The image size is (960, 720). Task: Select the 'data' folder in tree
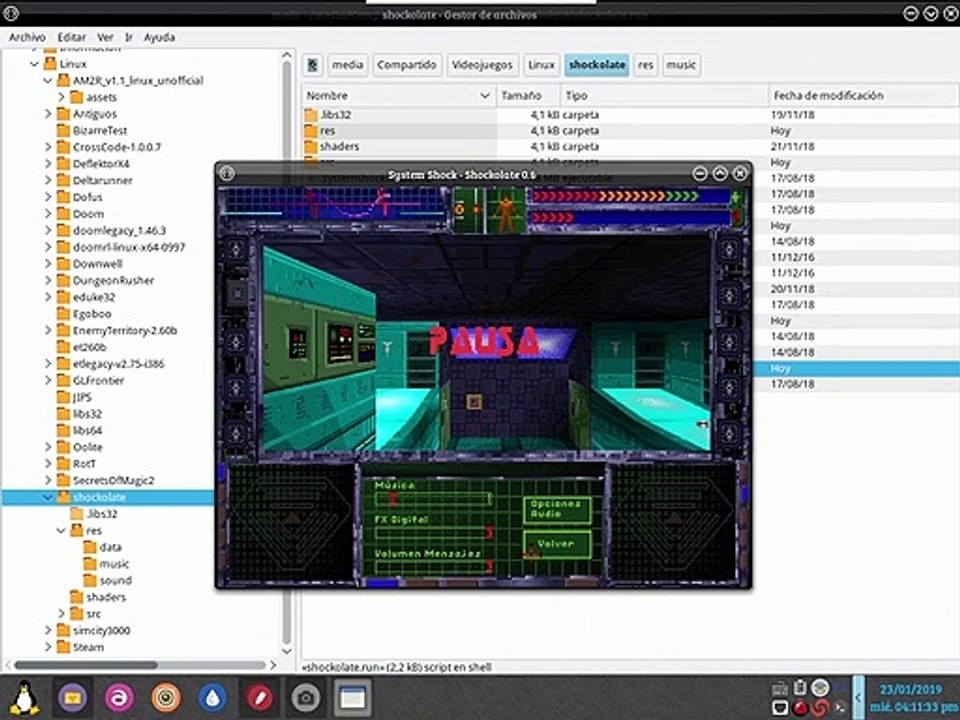point(102,547)
